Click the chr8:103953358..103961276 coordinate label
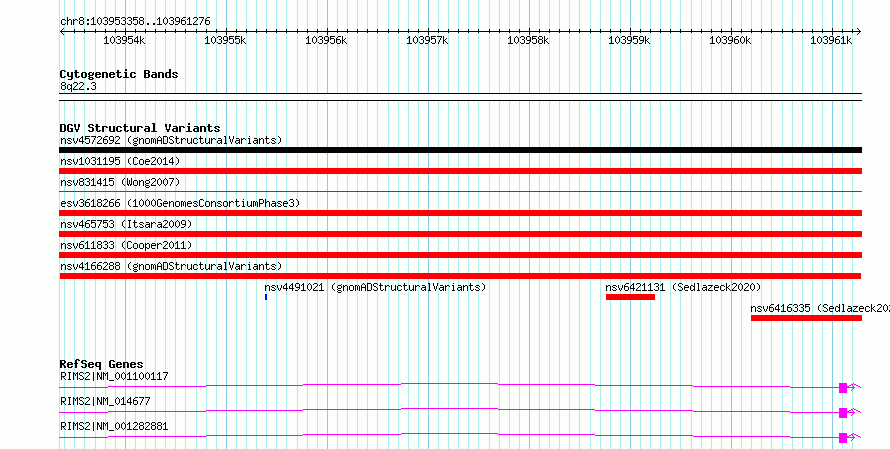Image resolution: width=890 pixels, height=449 pixels. (135, 22)
